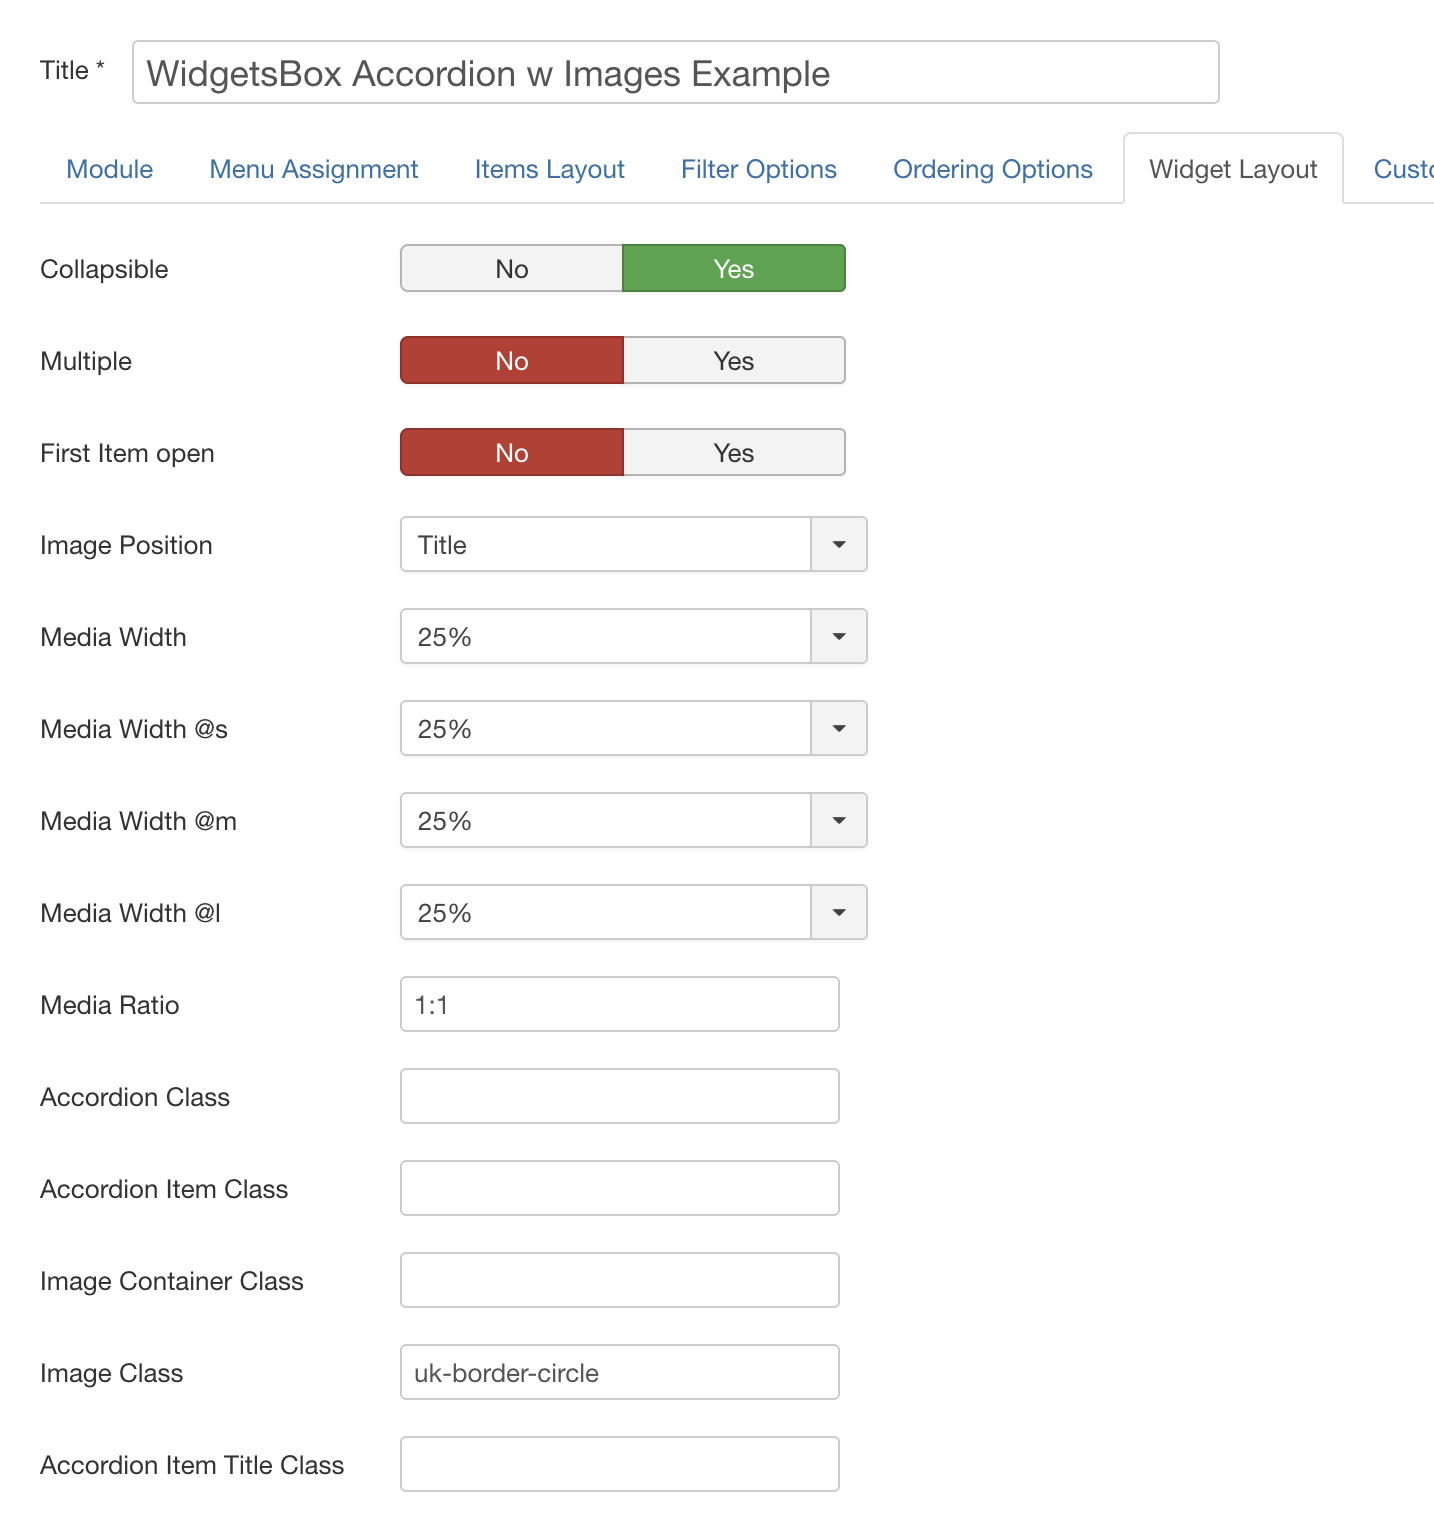Expand the Media Width dropdown
Image resolution: width=1434 pixels, height=1530 pixels.
point(839,636)
